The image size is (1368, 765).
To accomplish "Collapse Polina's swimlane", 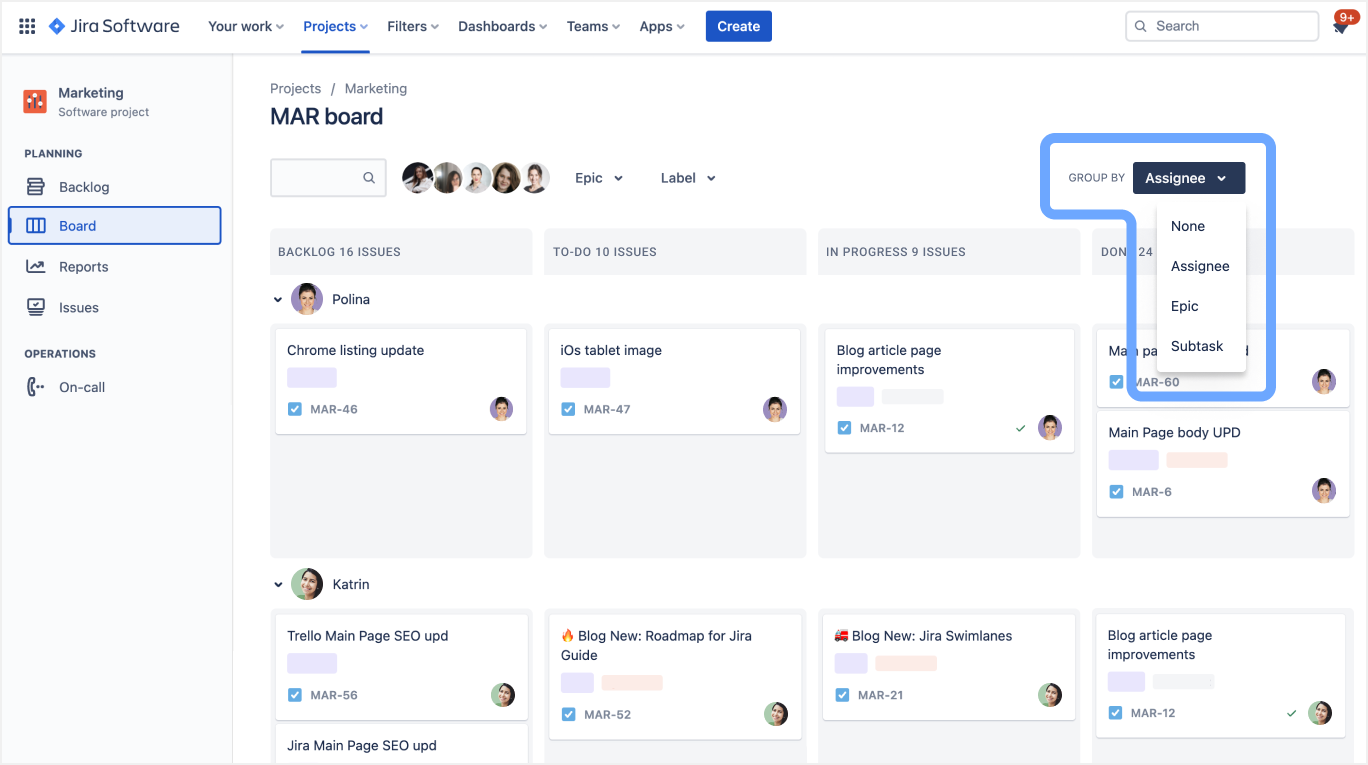I will coord(277,298).
